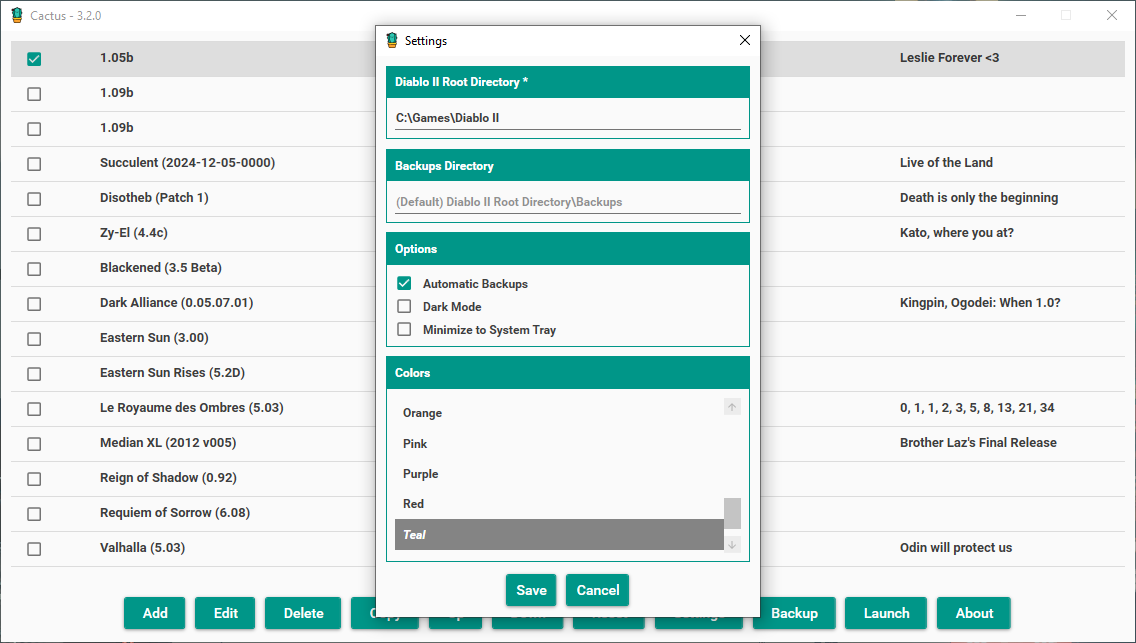Open the About button

coord(974,613)
